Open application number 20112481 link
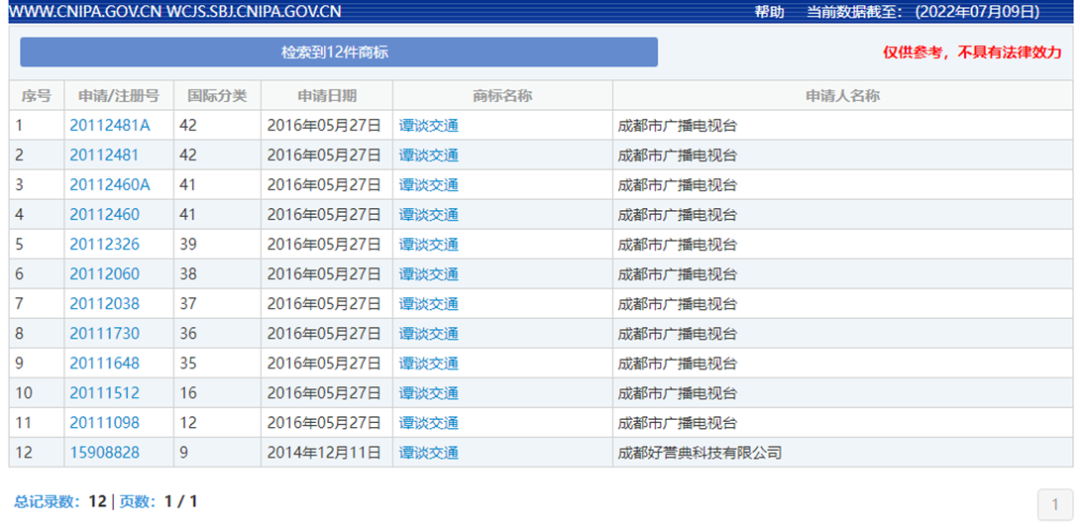The height and width of the screenshot is (527, 1080). coord(104,156)
